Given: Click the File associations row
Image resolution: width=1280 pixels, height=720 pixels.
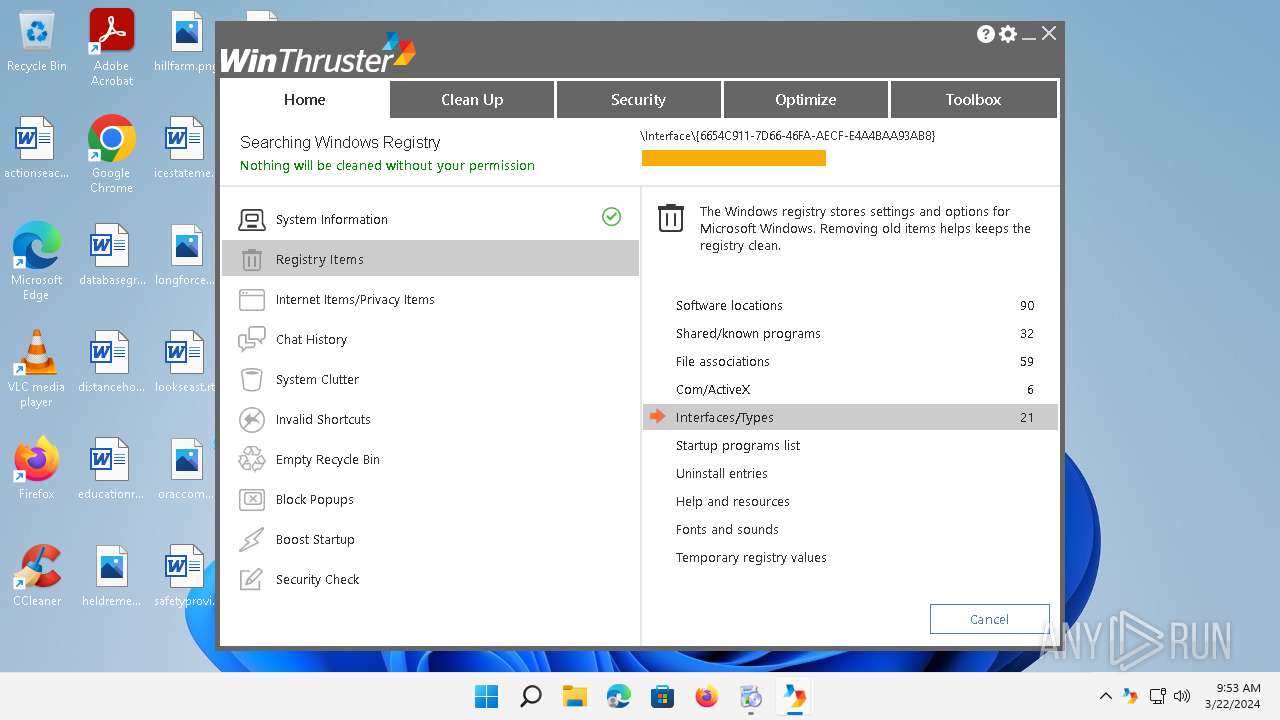Looking at the screenshot, I should 850,362.
